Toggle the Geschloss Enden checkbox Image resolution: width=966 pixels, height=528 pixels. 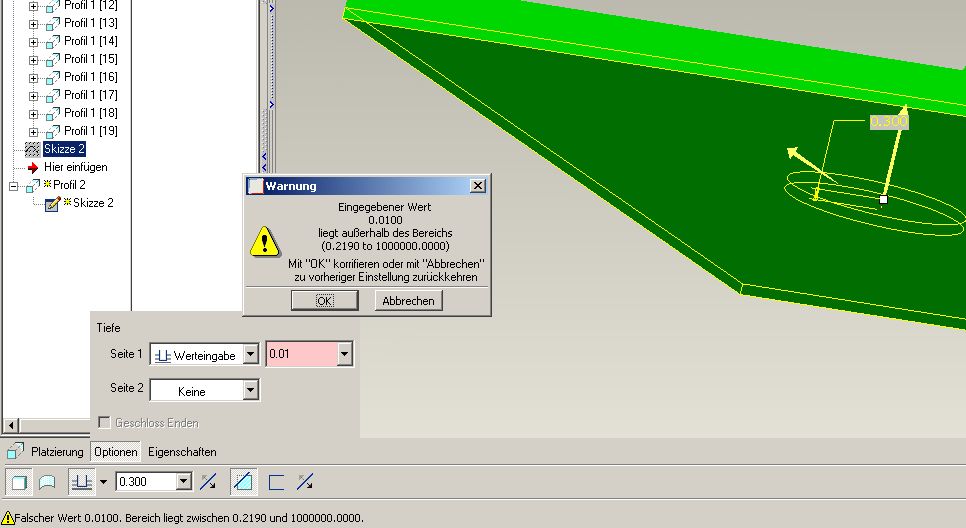105,422
